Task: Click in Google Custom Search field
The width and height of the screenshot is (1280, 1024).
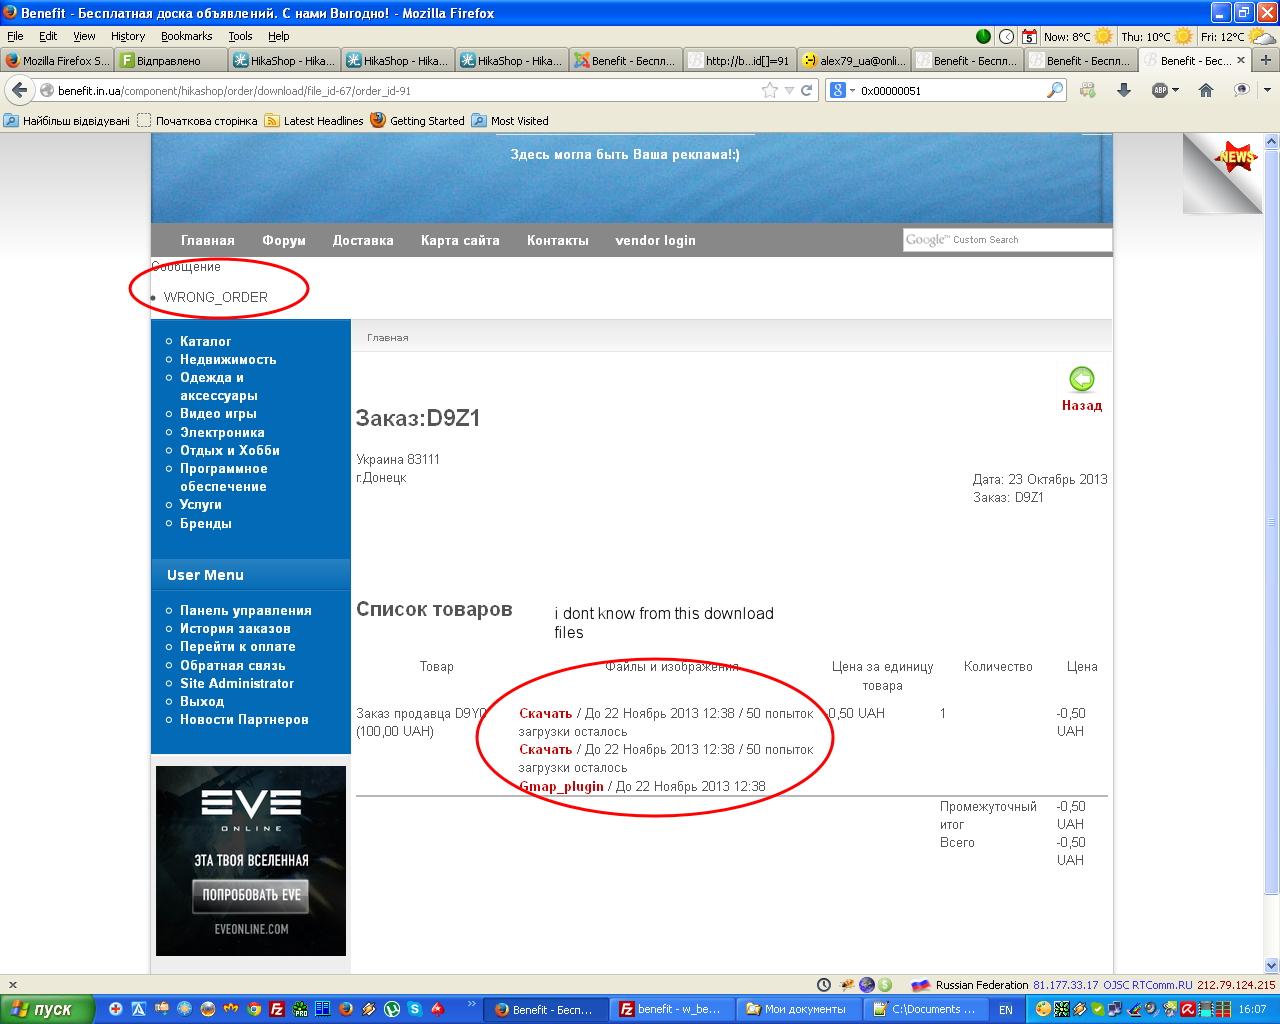Action: [x=1007, y=240]
